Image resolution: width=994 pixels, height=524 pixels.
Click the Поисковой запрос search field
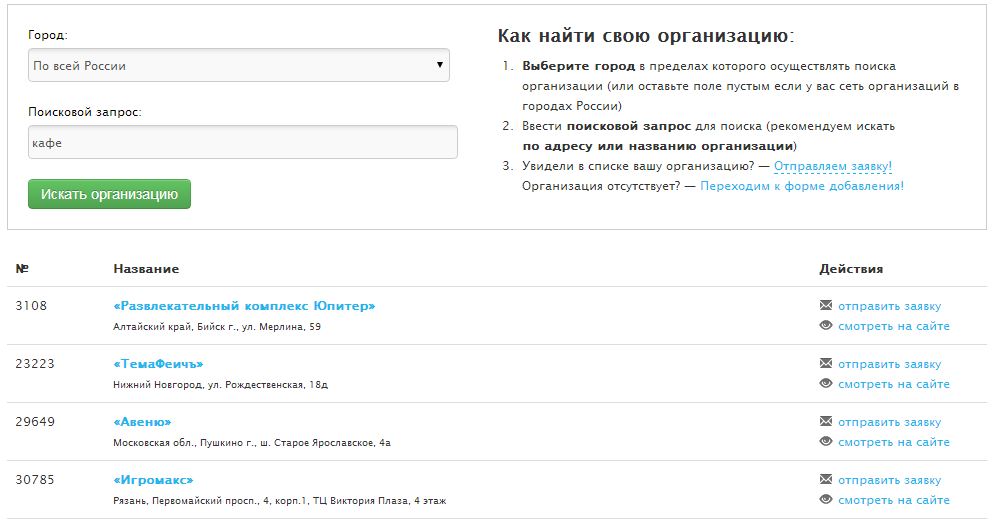[x=242, y=142]
